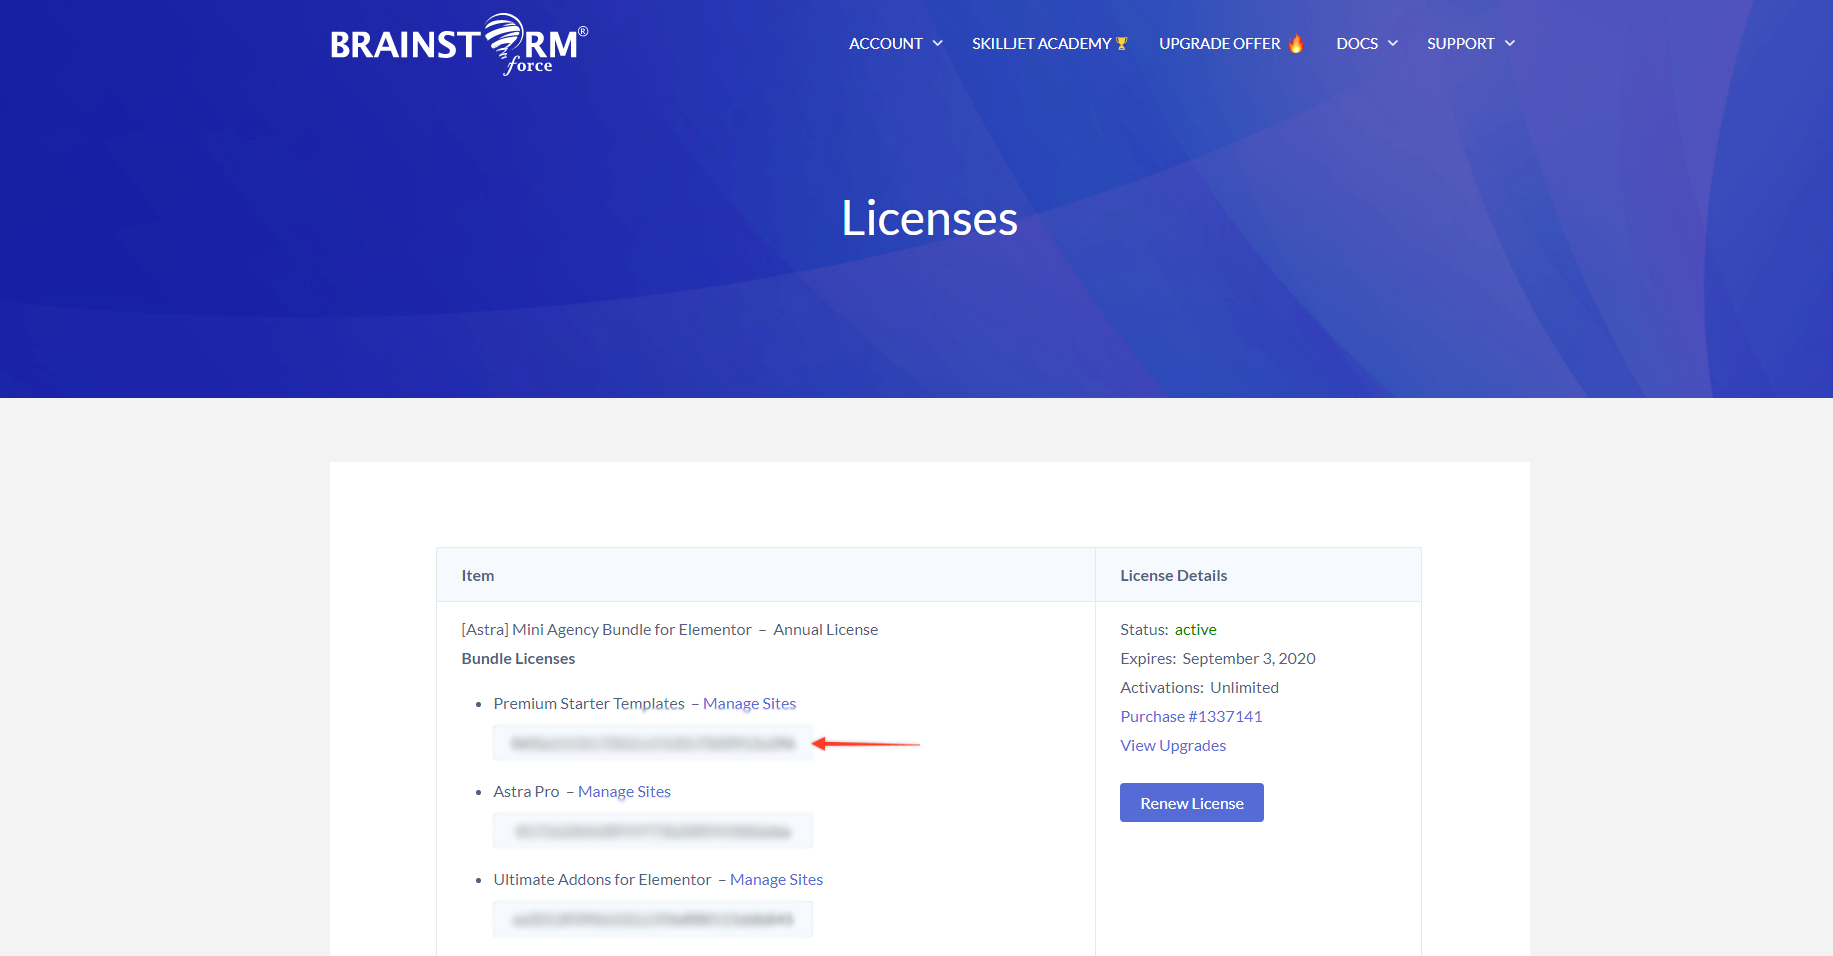
Task: Click the 'Expires: September 3, 2020' text
Action: pyautogui.click(x=1218, y=659)
